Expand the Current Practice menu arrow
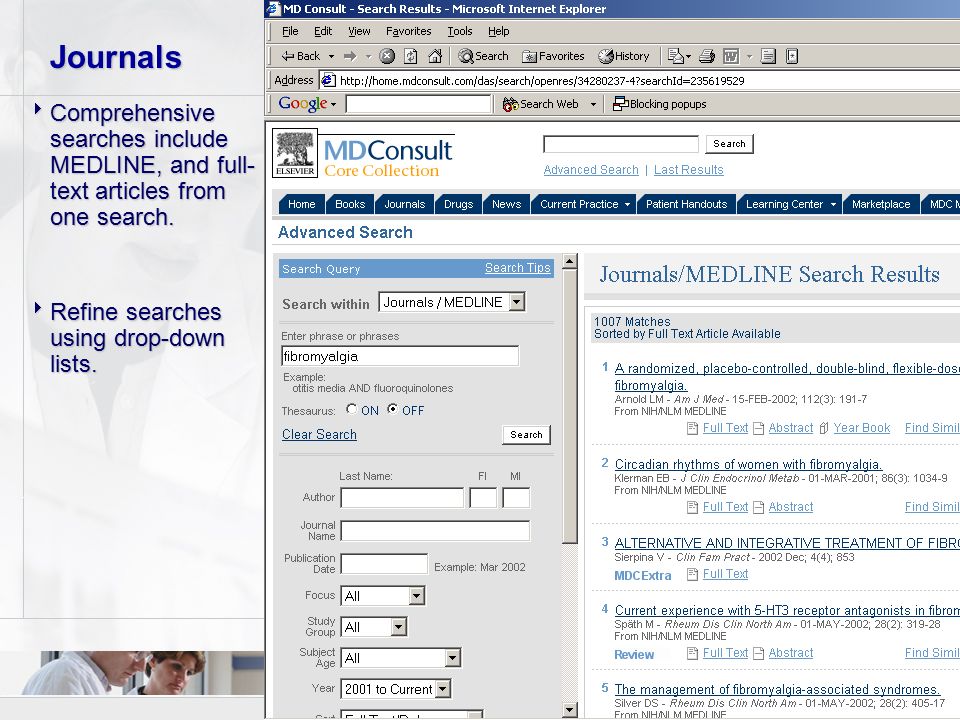 [x=628, y=204]
